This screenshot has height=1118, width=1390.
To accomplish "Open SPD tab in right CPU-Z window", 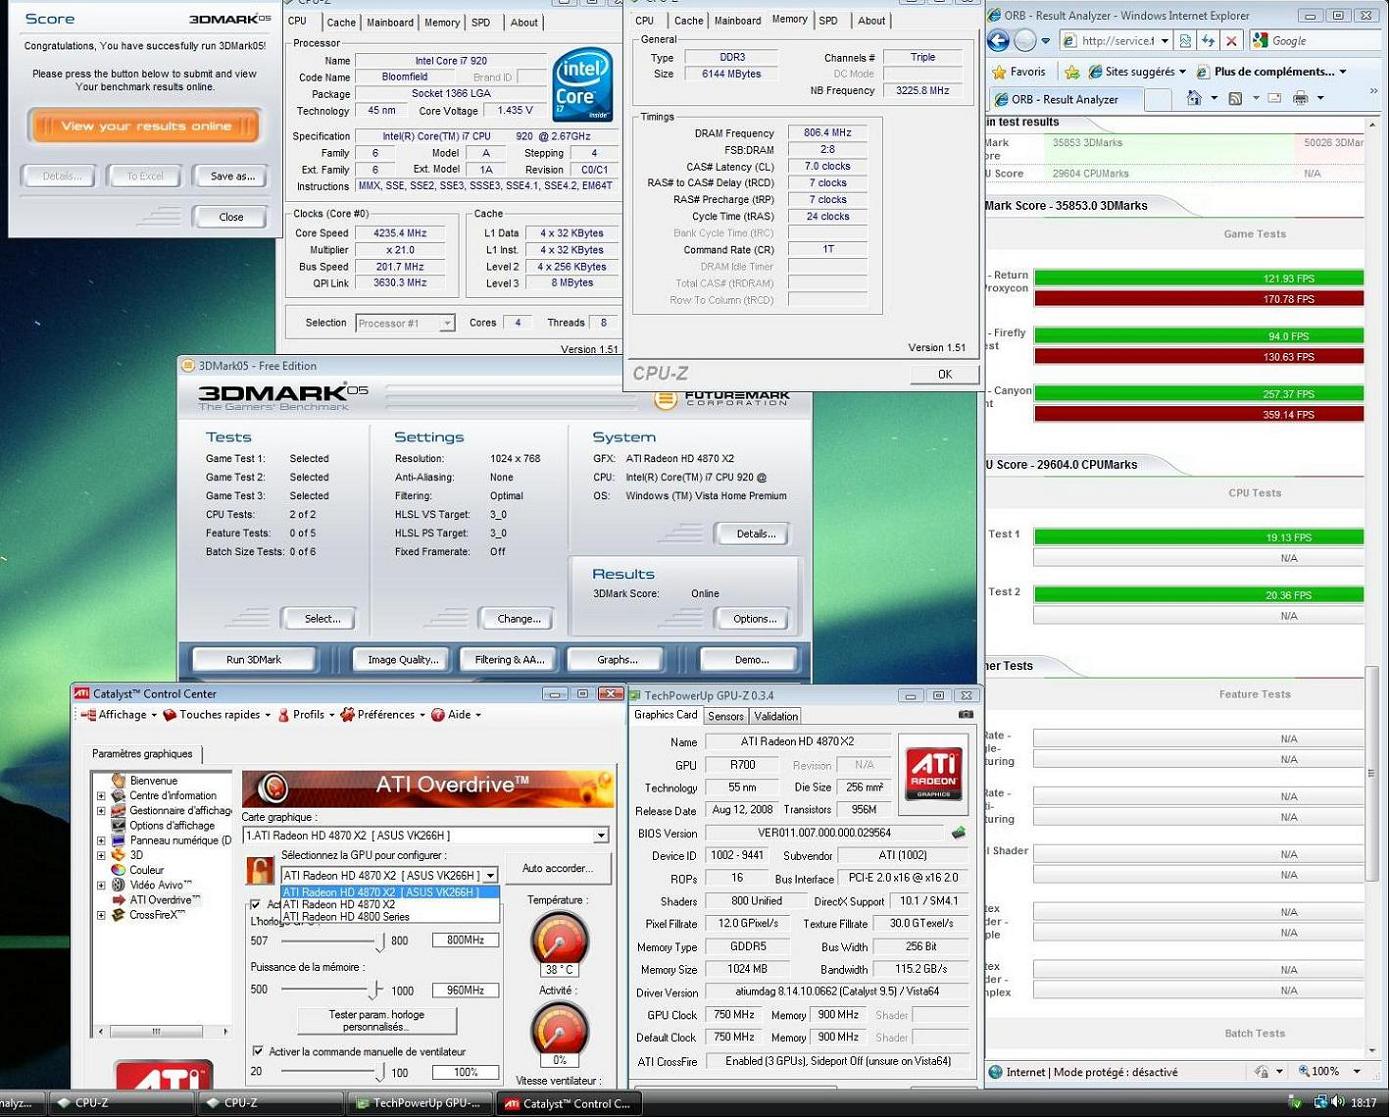I will 827,21.
